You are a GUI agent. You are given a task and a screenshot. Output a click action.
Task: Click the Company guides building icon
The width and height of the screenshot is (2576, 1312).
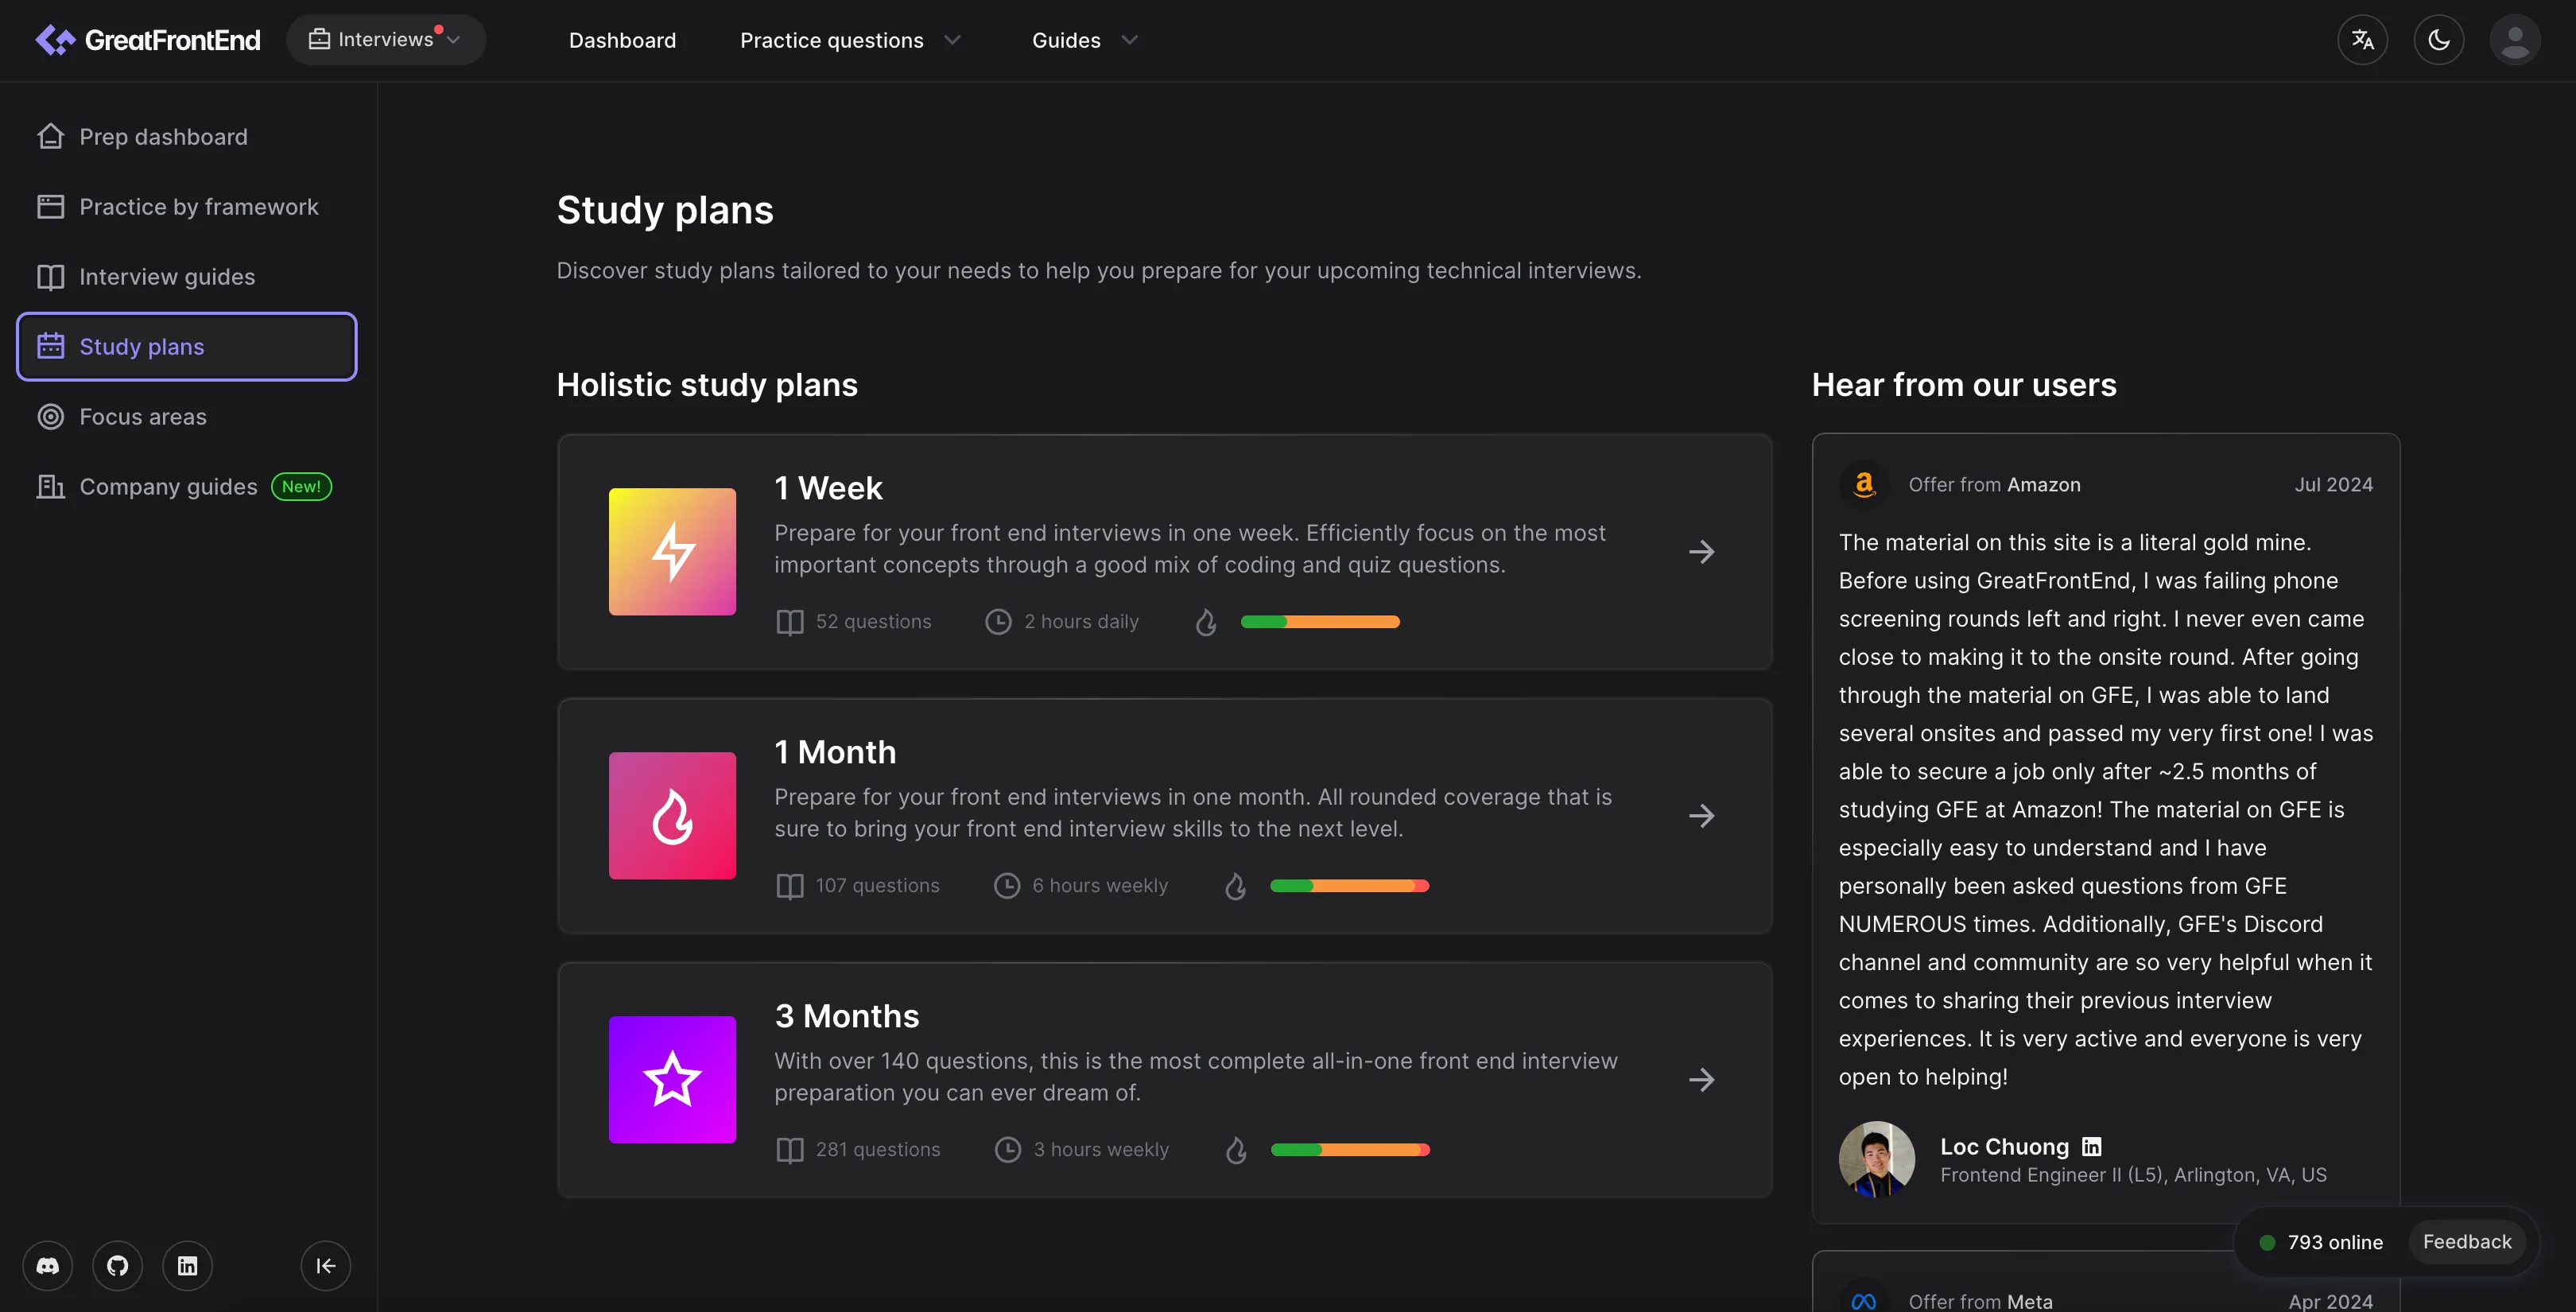point(51,487)
